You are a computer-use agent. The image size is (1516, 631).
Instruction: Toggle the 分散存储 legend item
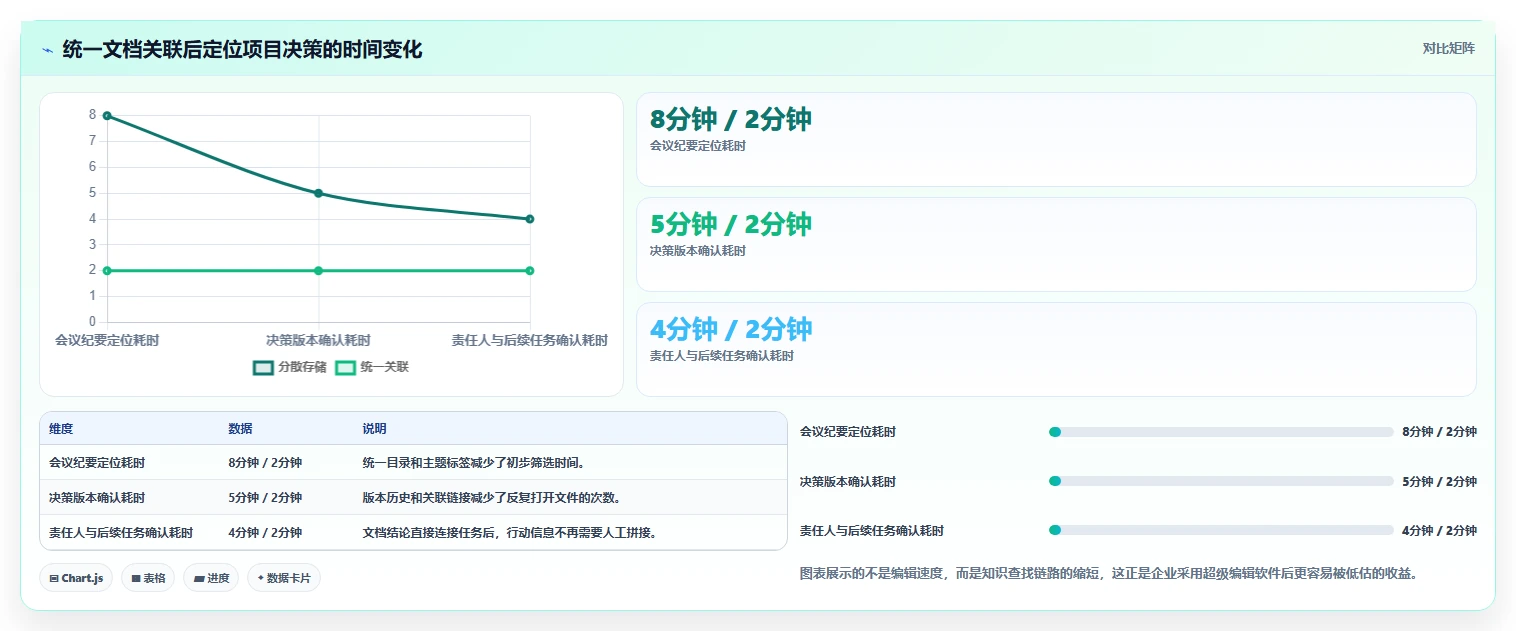tap(290, 367)
